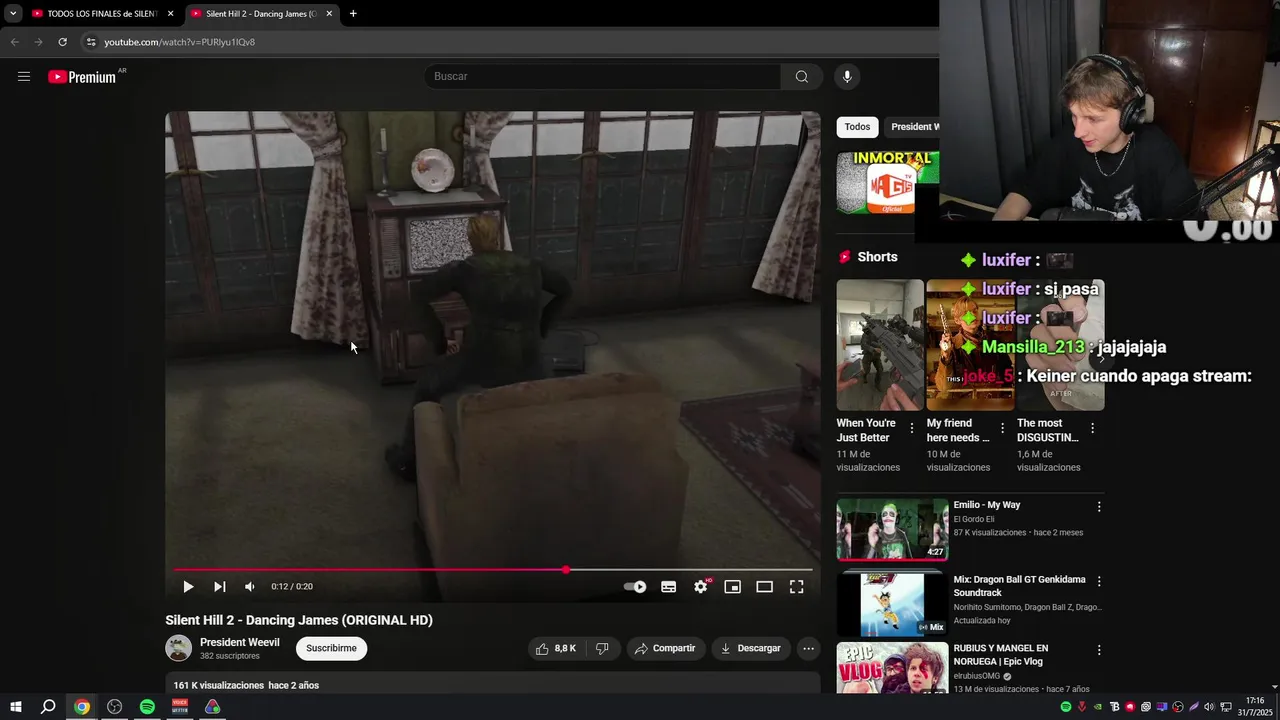Open Voicemeeter from the taskbar
The height and width of the screenshot is (720, 1280).
(180, 707)
